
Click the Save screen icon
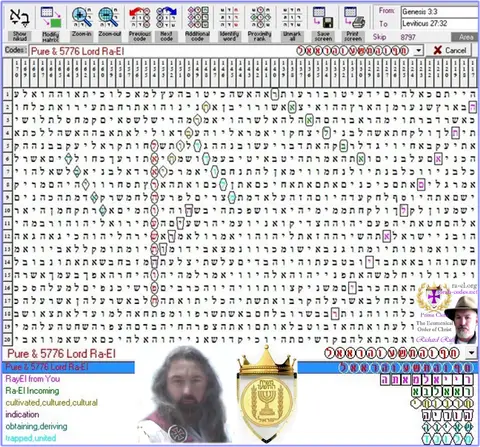pyautogui.click(x=323, y=18)
